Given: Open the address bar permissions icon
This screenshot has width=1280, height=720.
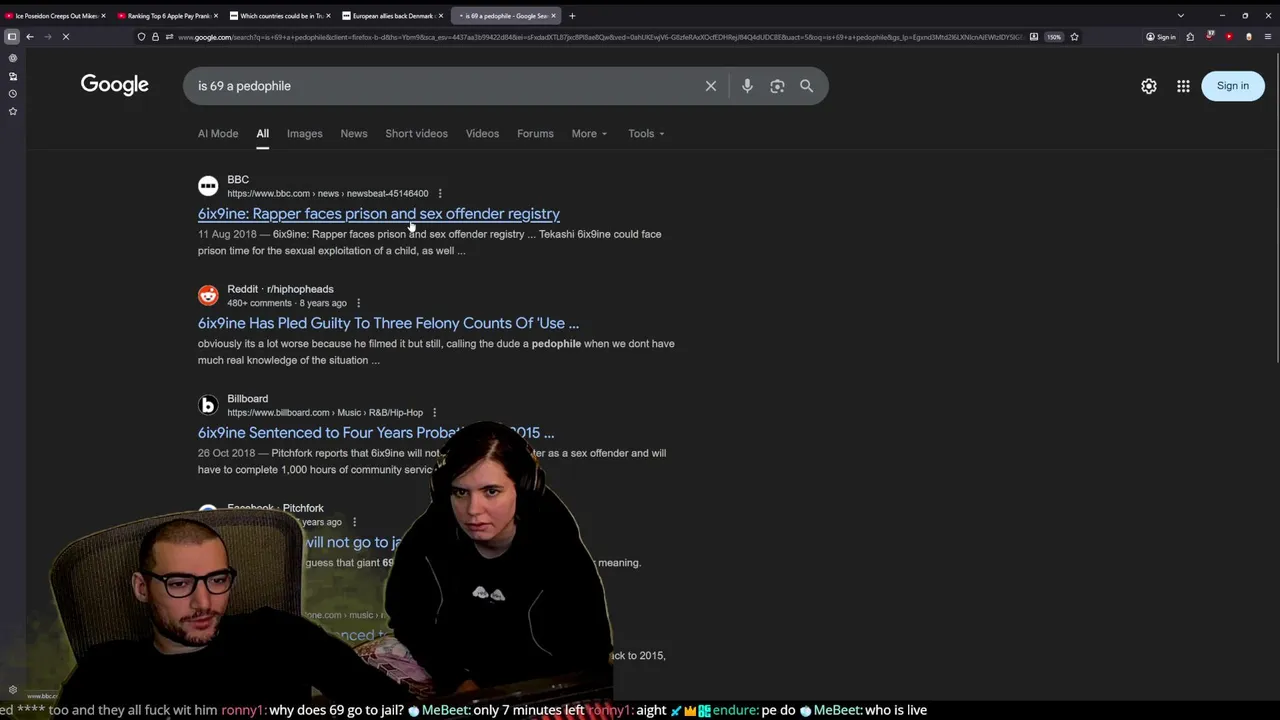Looking at the screenshot, I should (169, 37).
